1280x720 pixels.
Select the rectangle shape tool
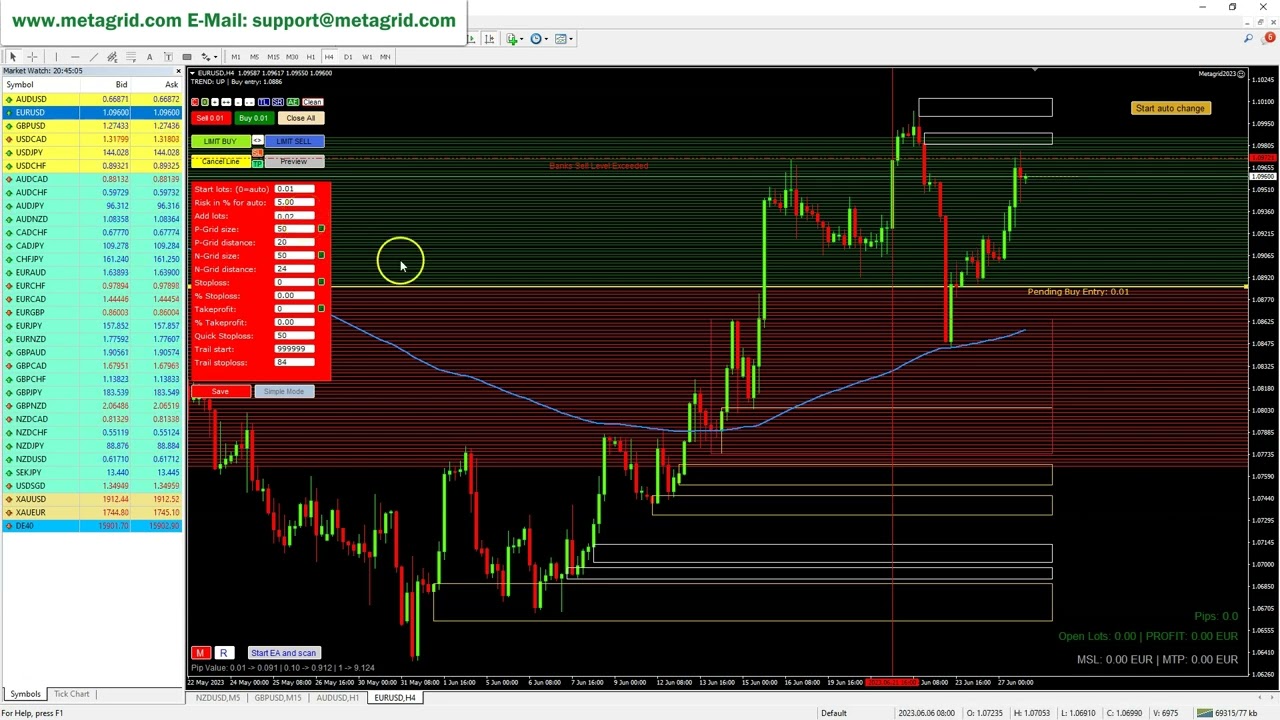coord(187,57)
